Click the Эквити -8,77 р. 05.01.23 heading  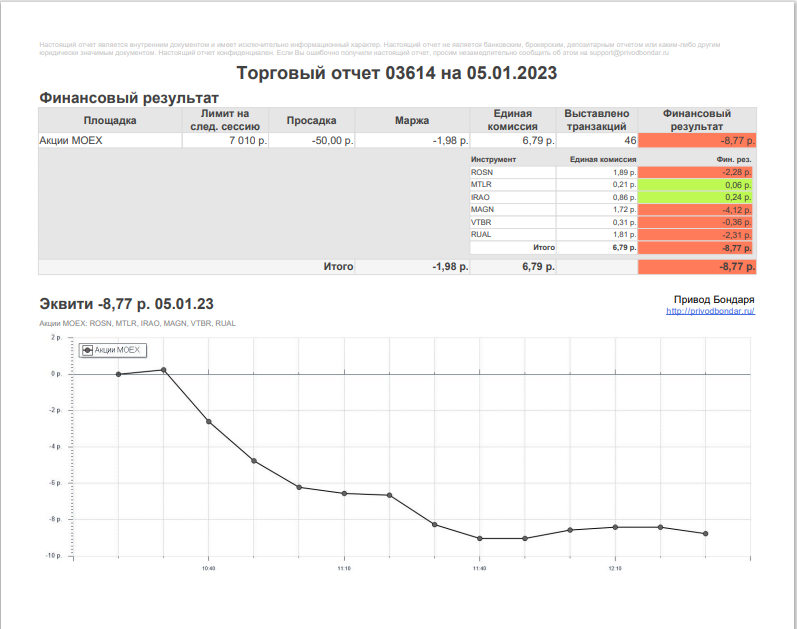click(x=127, y=304)
